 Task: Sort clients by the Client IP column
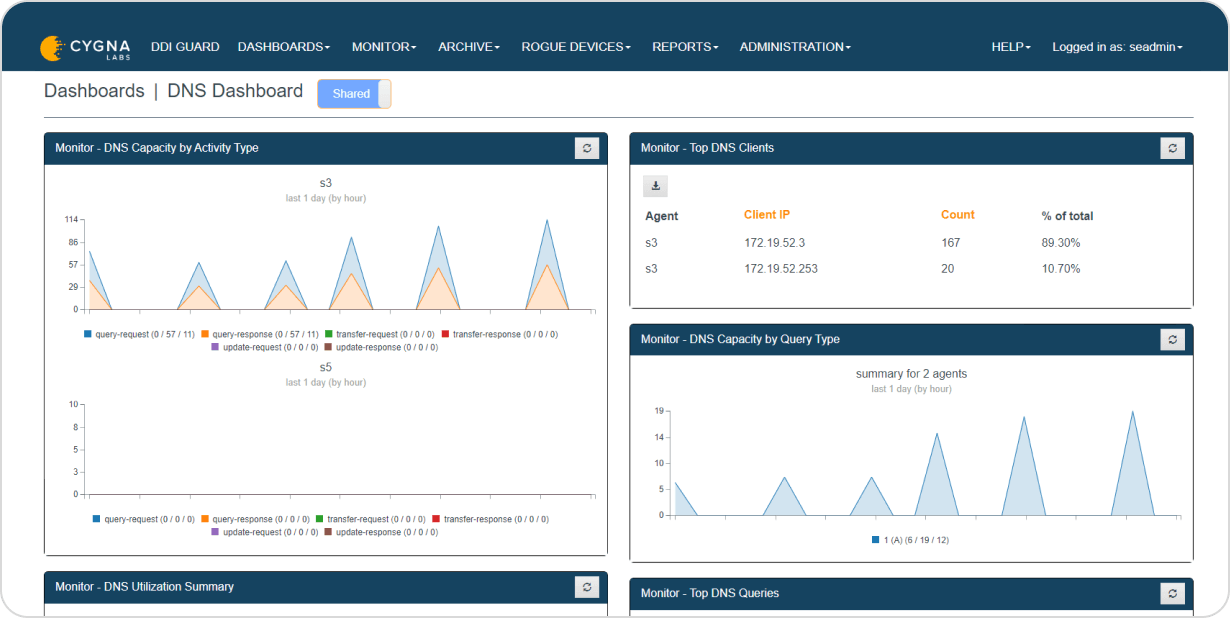768,214
